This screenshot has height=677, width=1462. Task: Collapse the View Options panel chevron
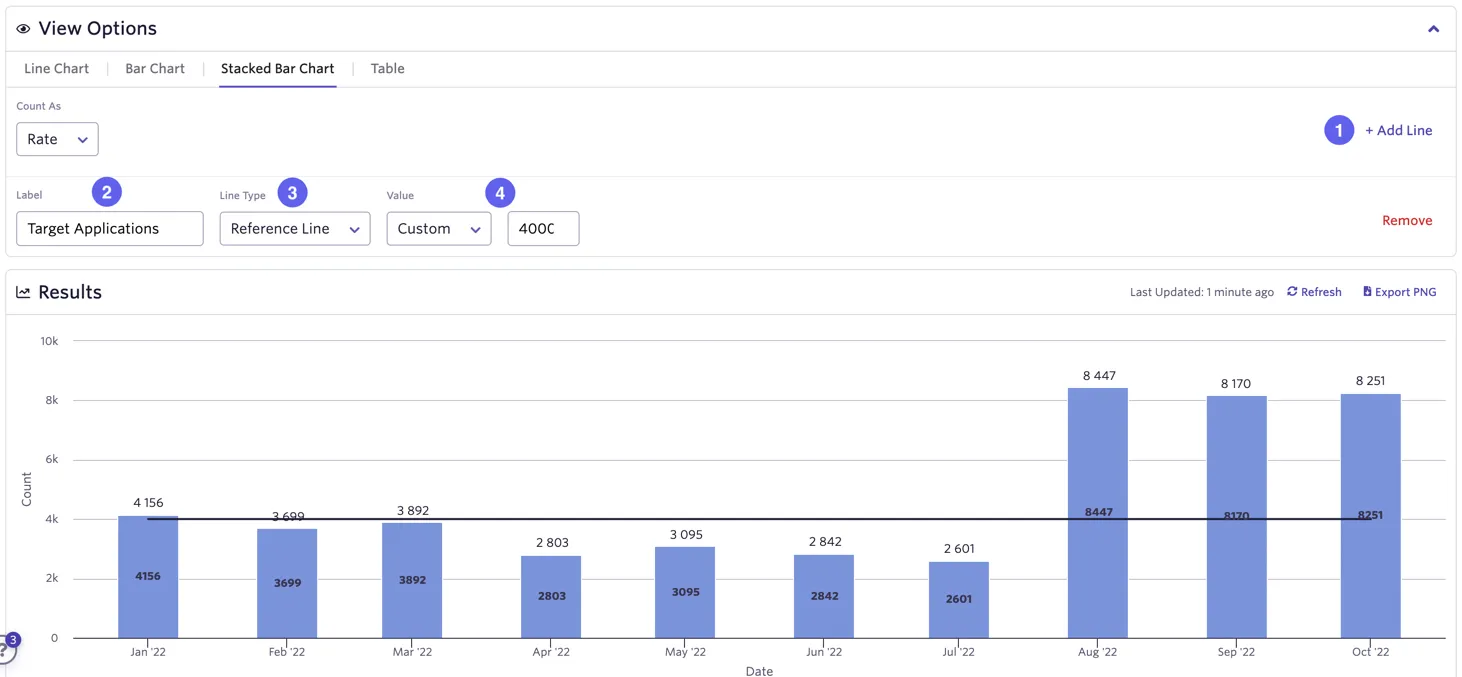[1433, 29]
